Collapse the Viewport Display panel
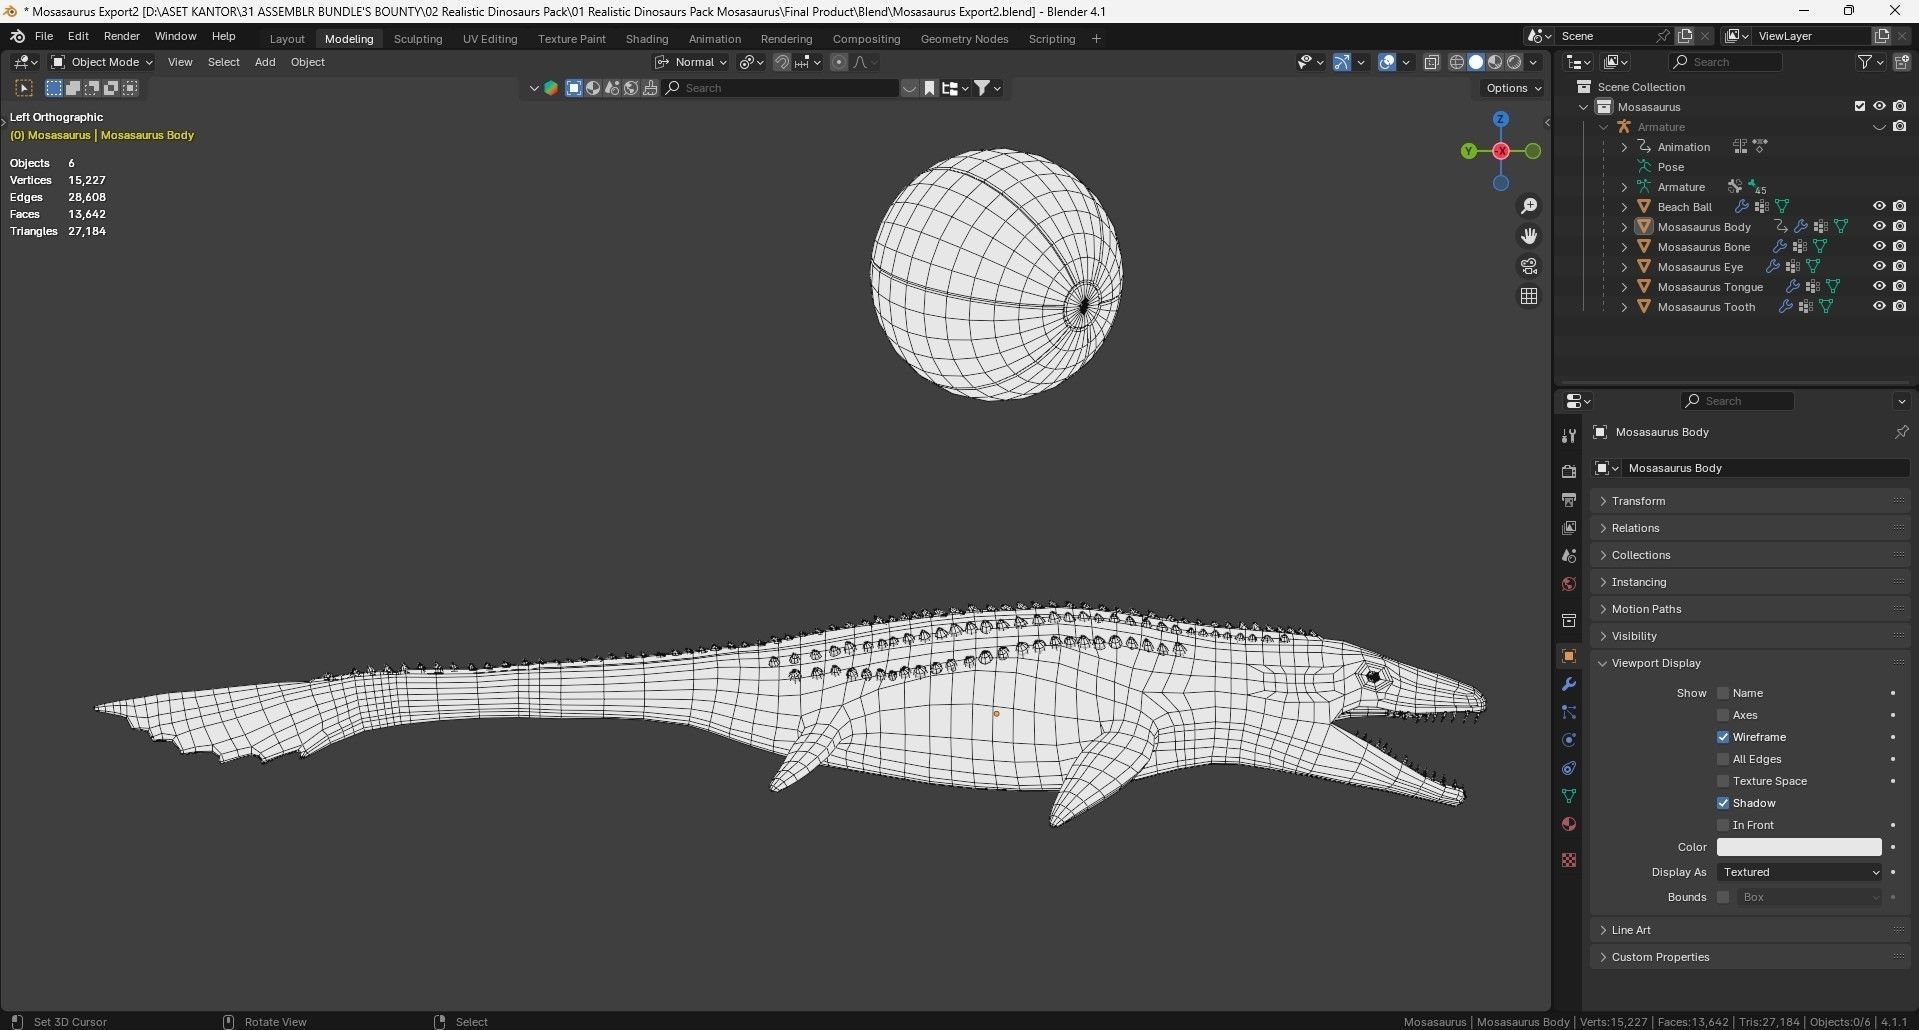 coord(1749,663)
